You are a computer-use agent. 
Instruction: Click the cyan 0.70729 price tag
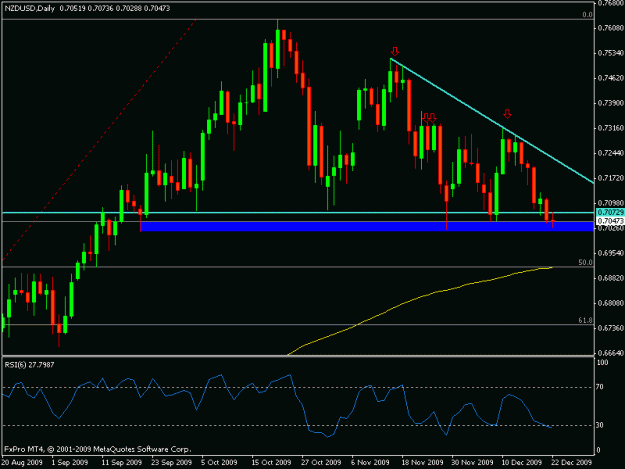609,213
